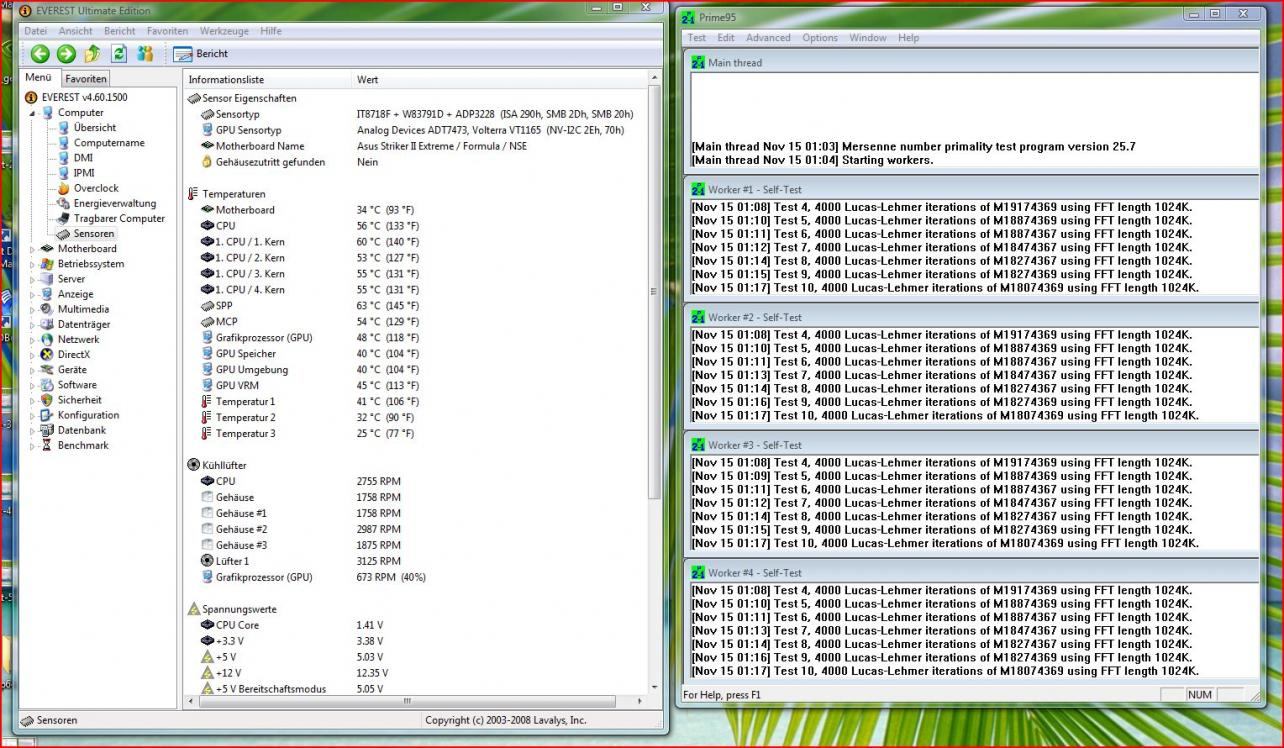The width and height of the screenshot is (1284, 748).
Task: Click the Software icon in the tree
Action: tap(47, 385)
